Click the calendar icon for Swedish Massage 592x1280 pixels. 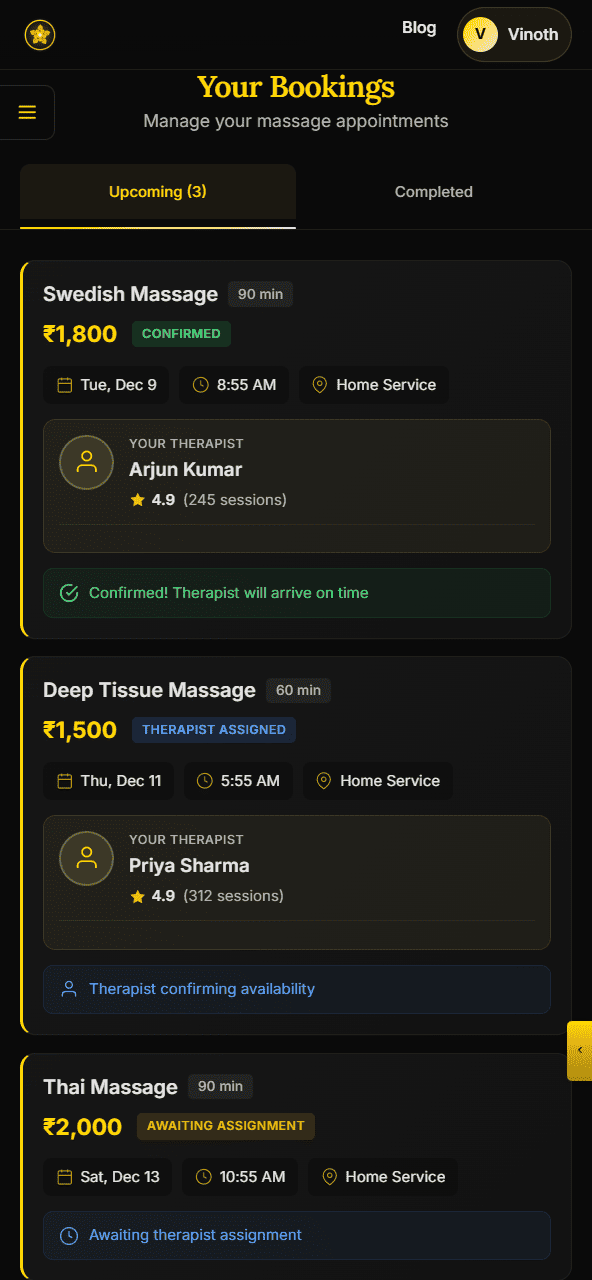point(63,385)
